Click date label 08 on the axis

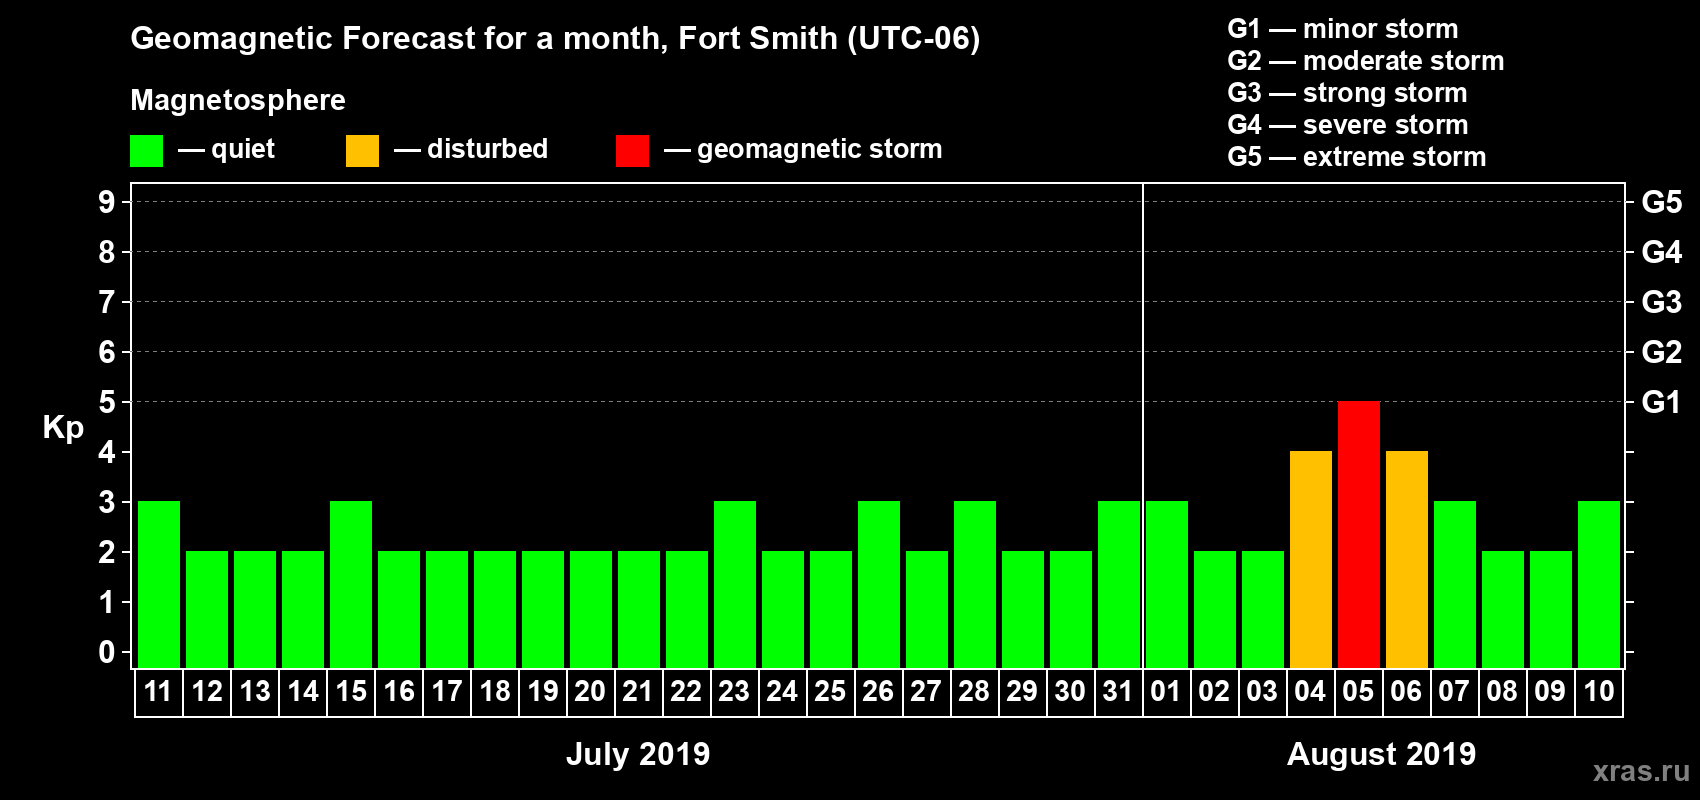coord(1502,692)
